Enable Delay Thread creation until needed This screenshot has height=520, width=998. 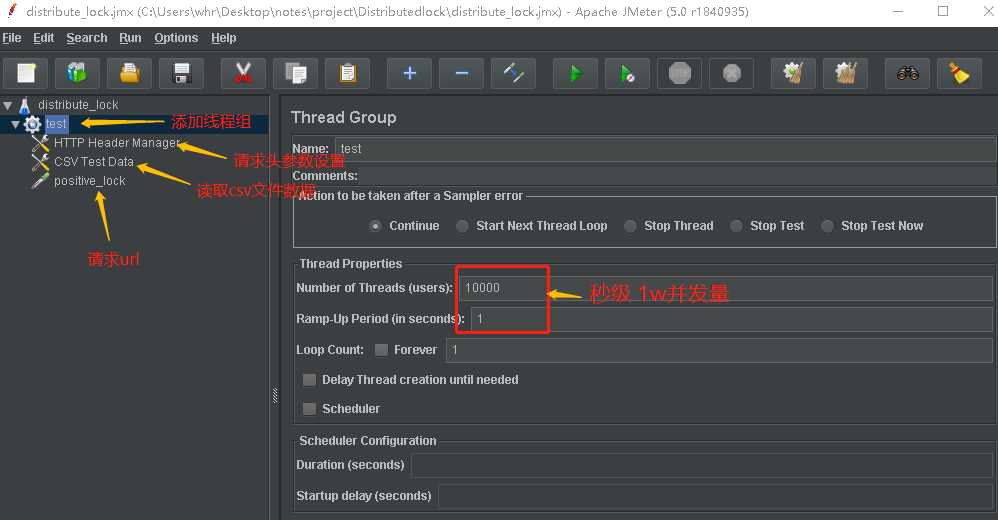[x=309, y=380]
